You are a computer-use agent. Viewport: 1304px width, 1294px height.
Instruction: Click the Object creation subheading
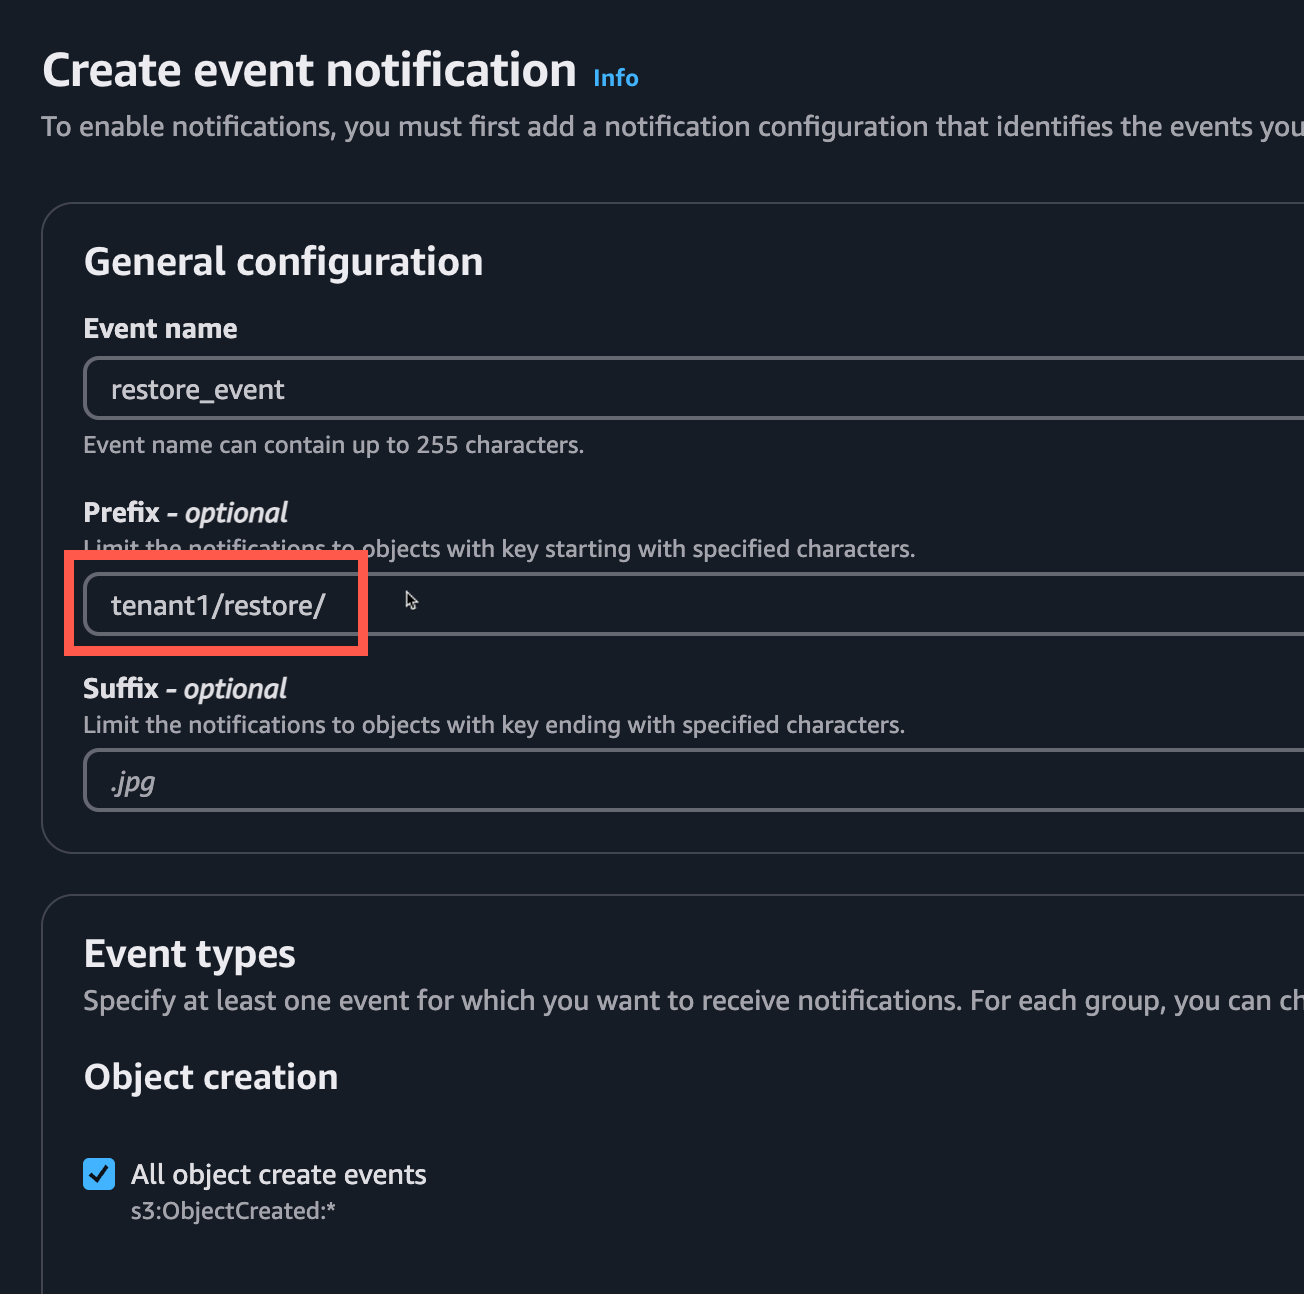pos(211,1077)
